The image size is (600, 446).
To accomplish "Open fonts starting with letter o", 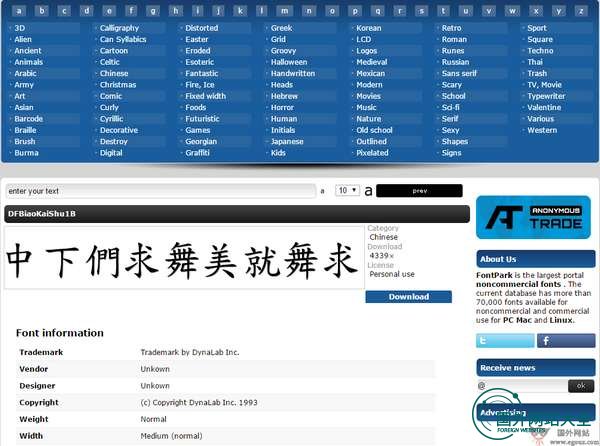I will click(332, 11).
